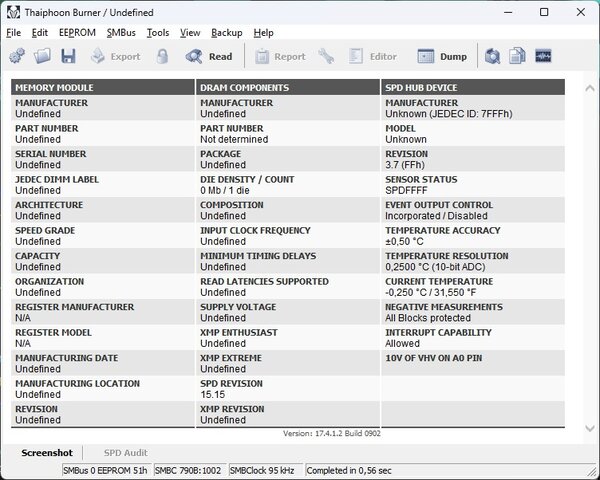The image size is (600, 480).
Task: Click the wrench tool icon
Action: point(326,56)
